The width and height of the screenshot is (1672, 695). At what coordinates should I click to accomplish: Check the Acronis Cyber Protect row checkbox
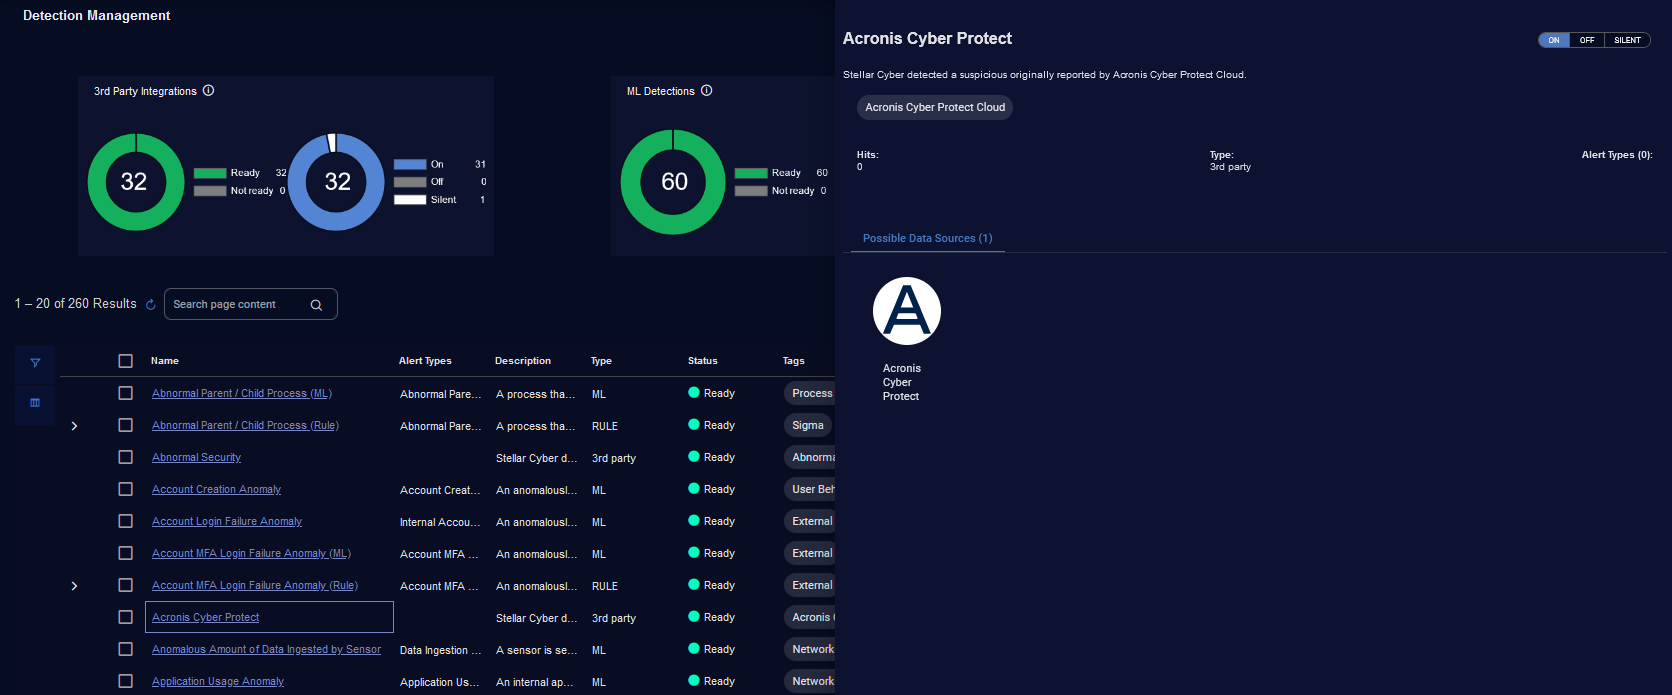[125, 617]
